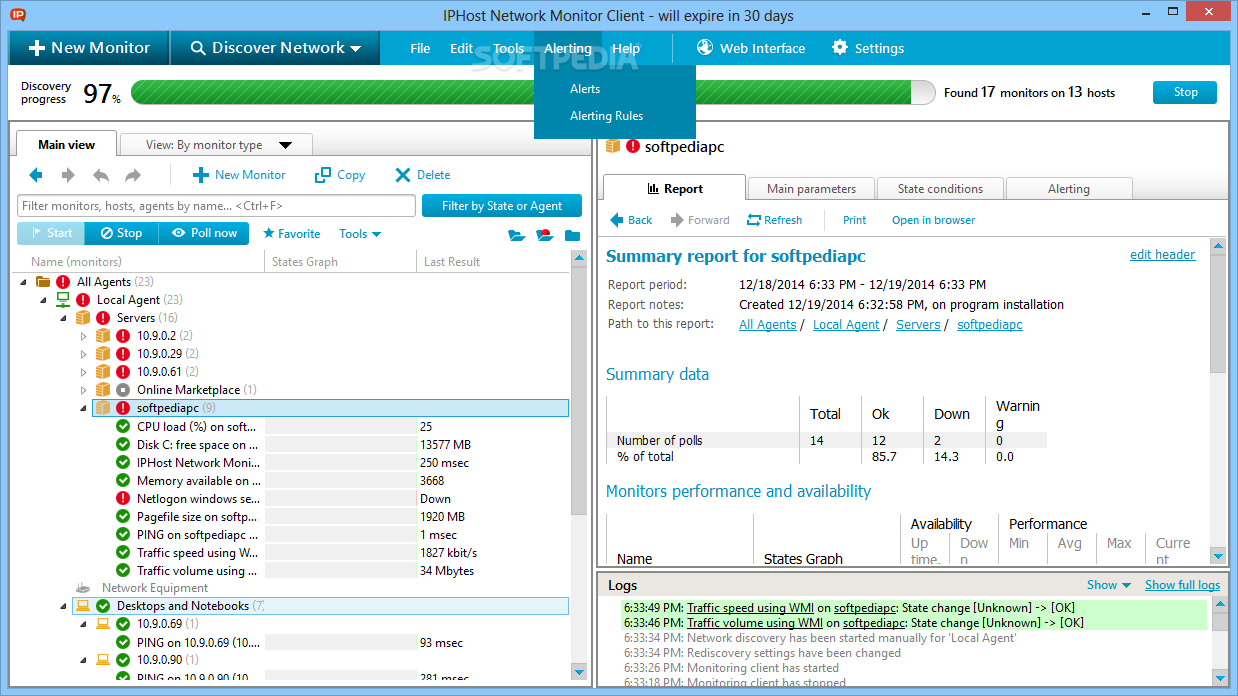Switch to the Alerting tab in the right panel
This screenshot has width=1238, height=696.
(1069, 188)
